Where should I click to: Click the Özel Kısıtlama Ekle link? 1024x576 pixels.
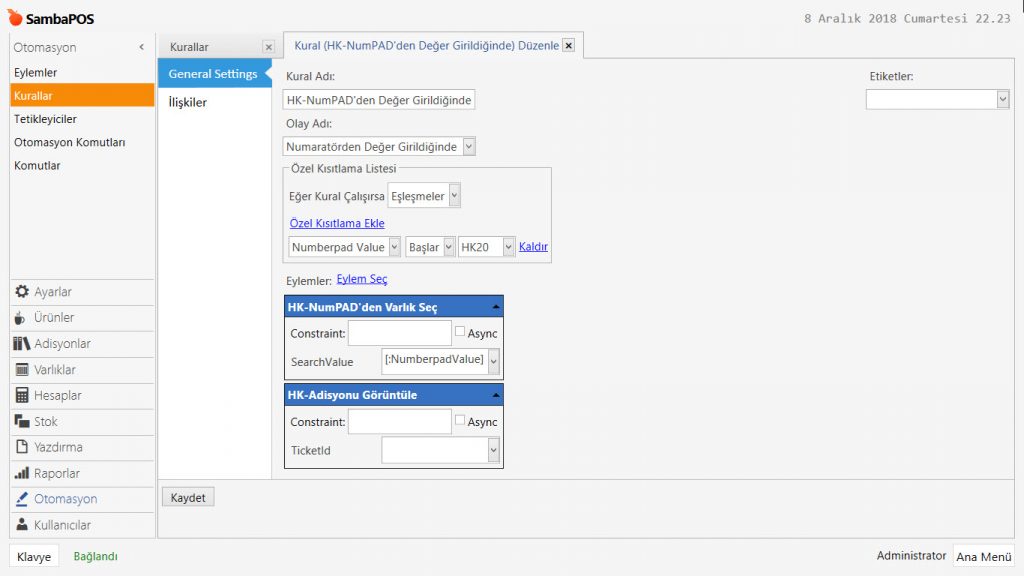pyautogui.click(x=336, y=223)
